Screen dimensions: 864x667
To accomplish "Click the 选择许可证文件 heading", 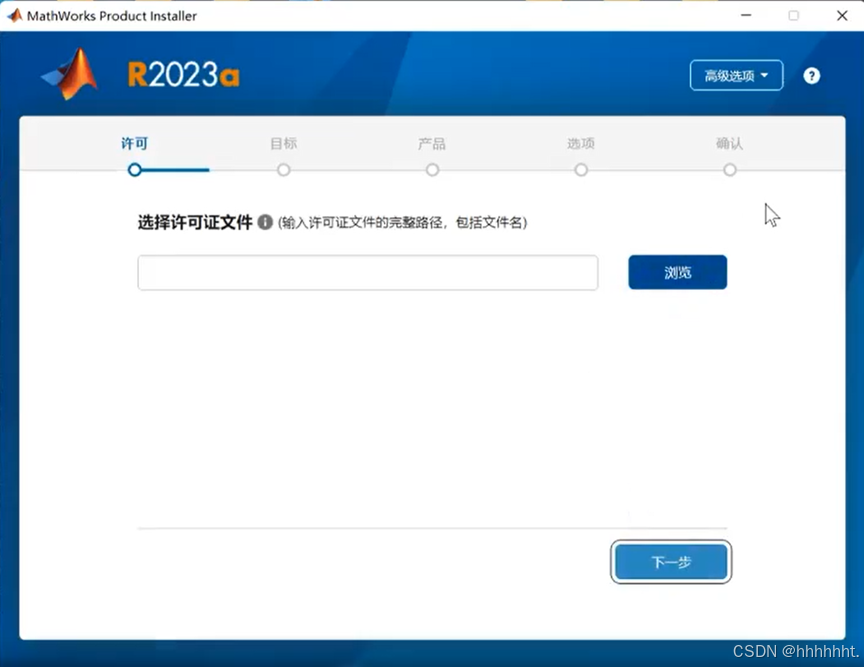I will tap(195, 222).
